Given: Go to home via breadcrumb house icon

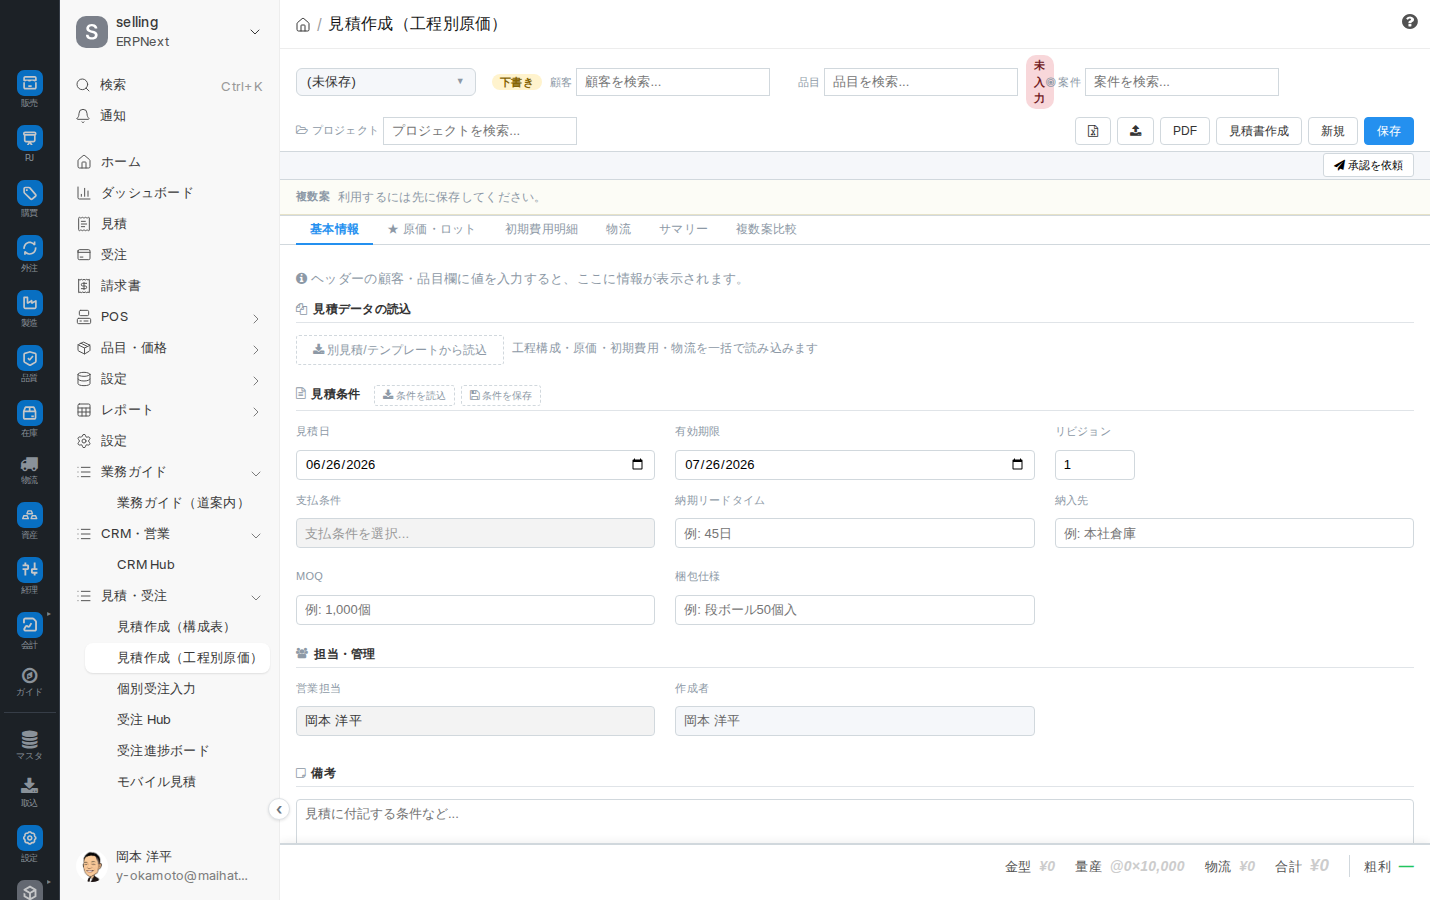Looking at the screenshot, I should pos(303,25).
